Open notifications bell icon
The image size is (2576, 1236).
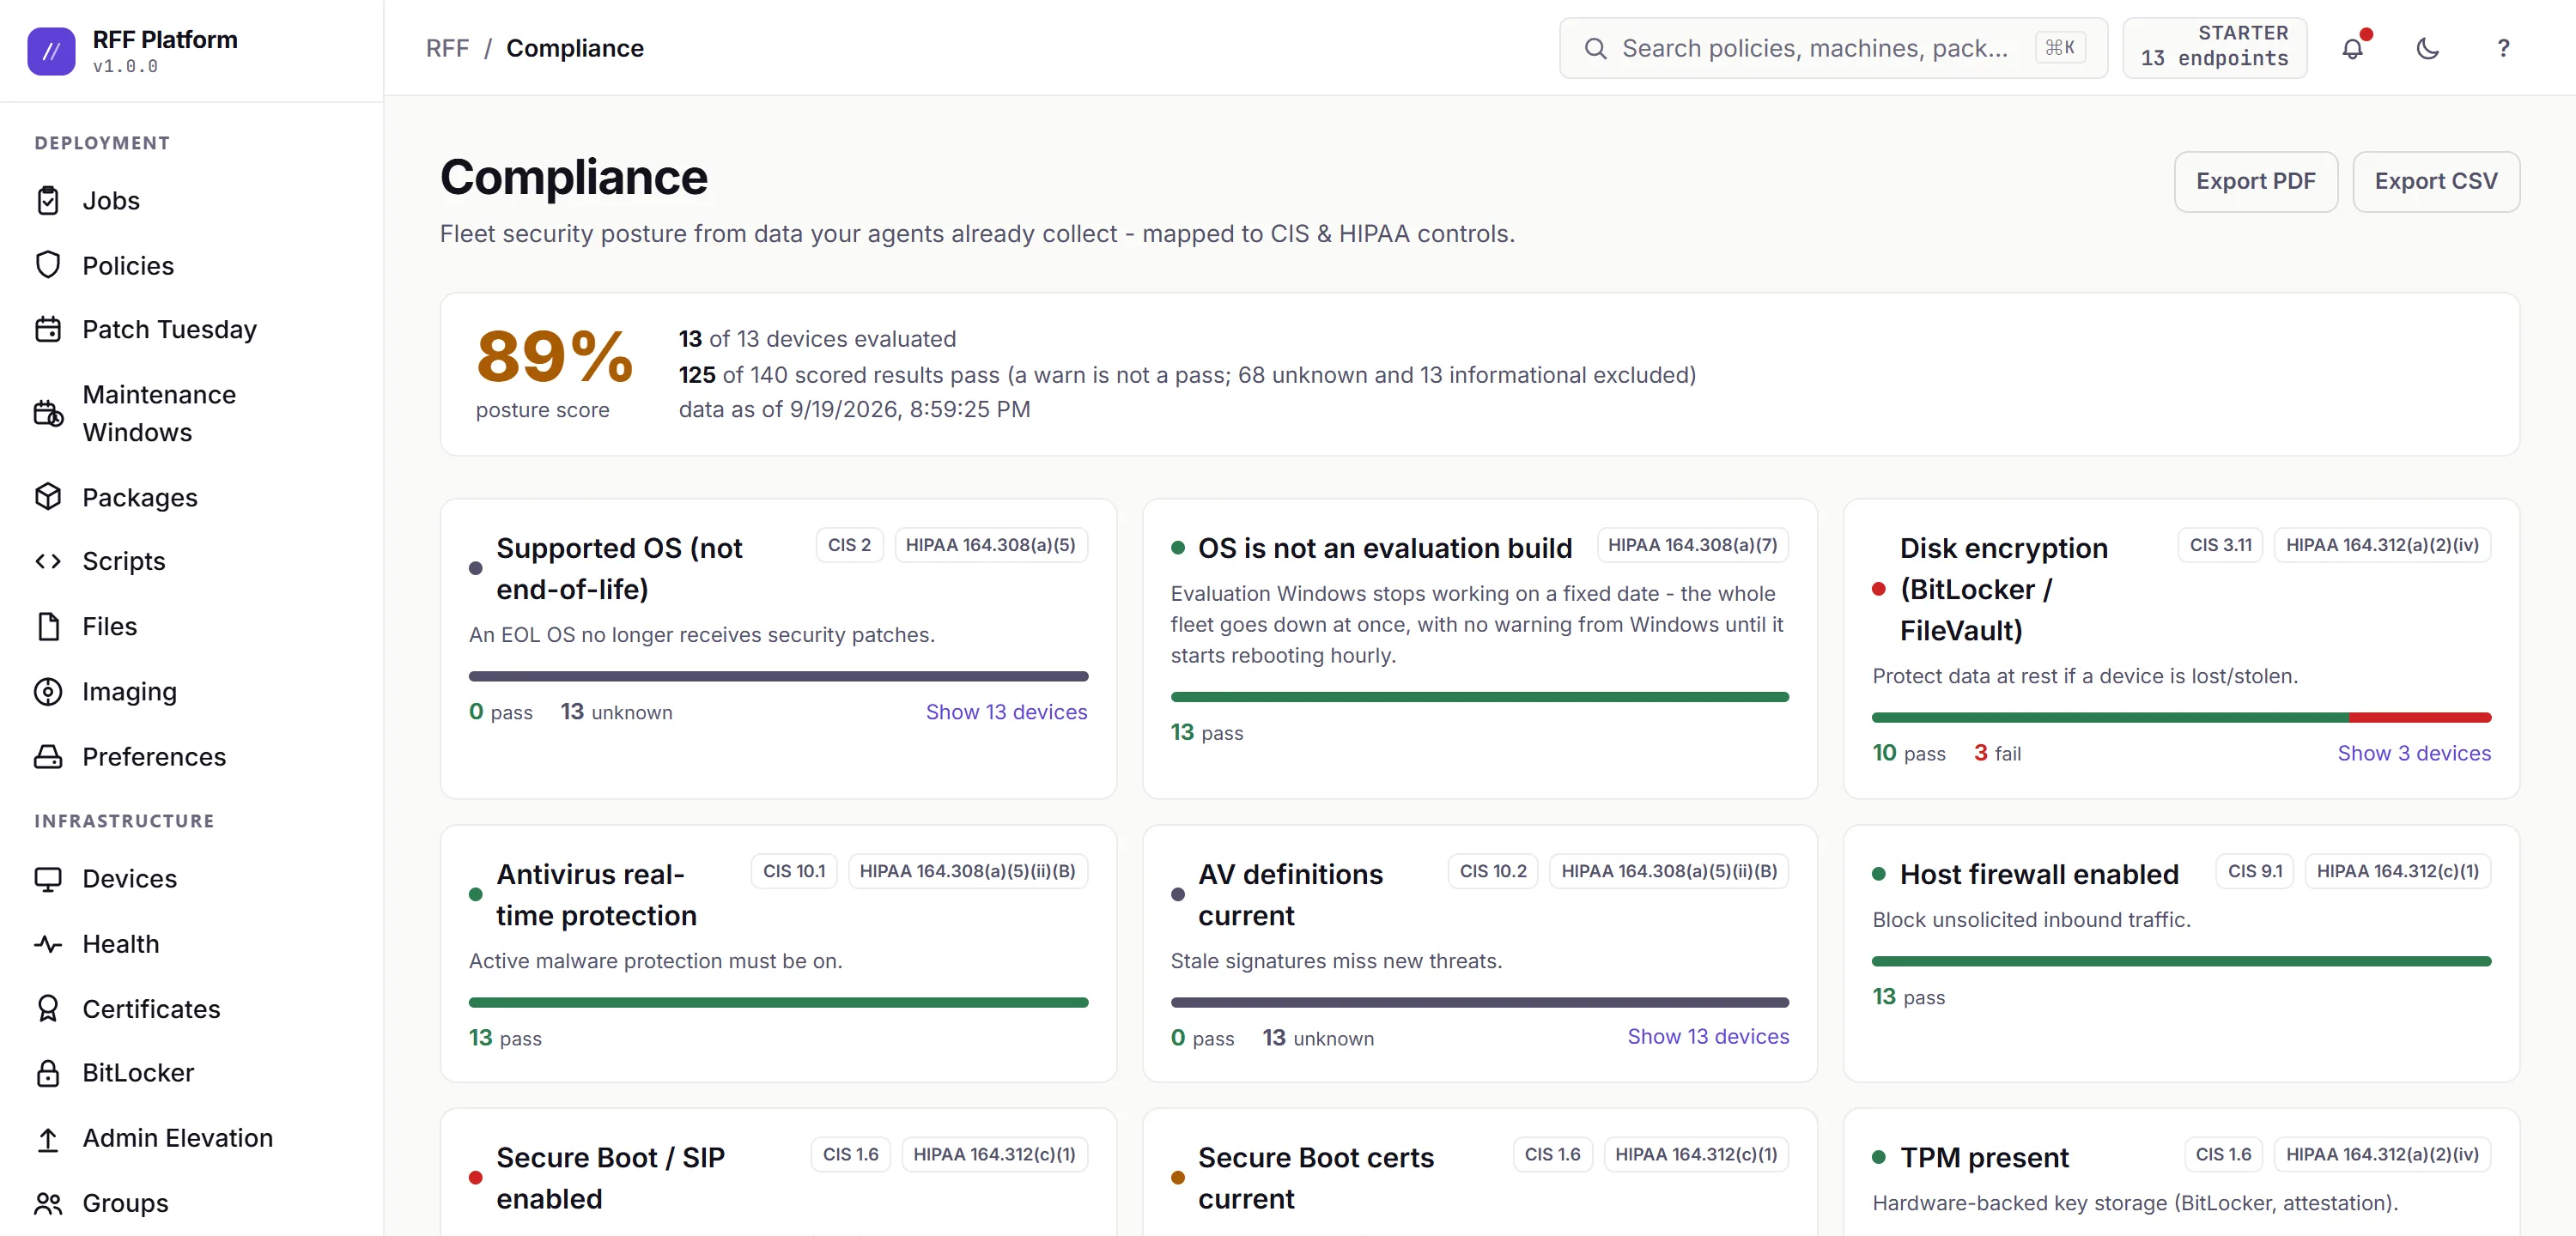[2353, 48]
